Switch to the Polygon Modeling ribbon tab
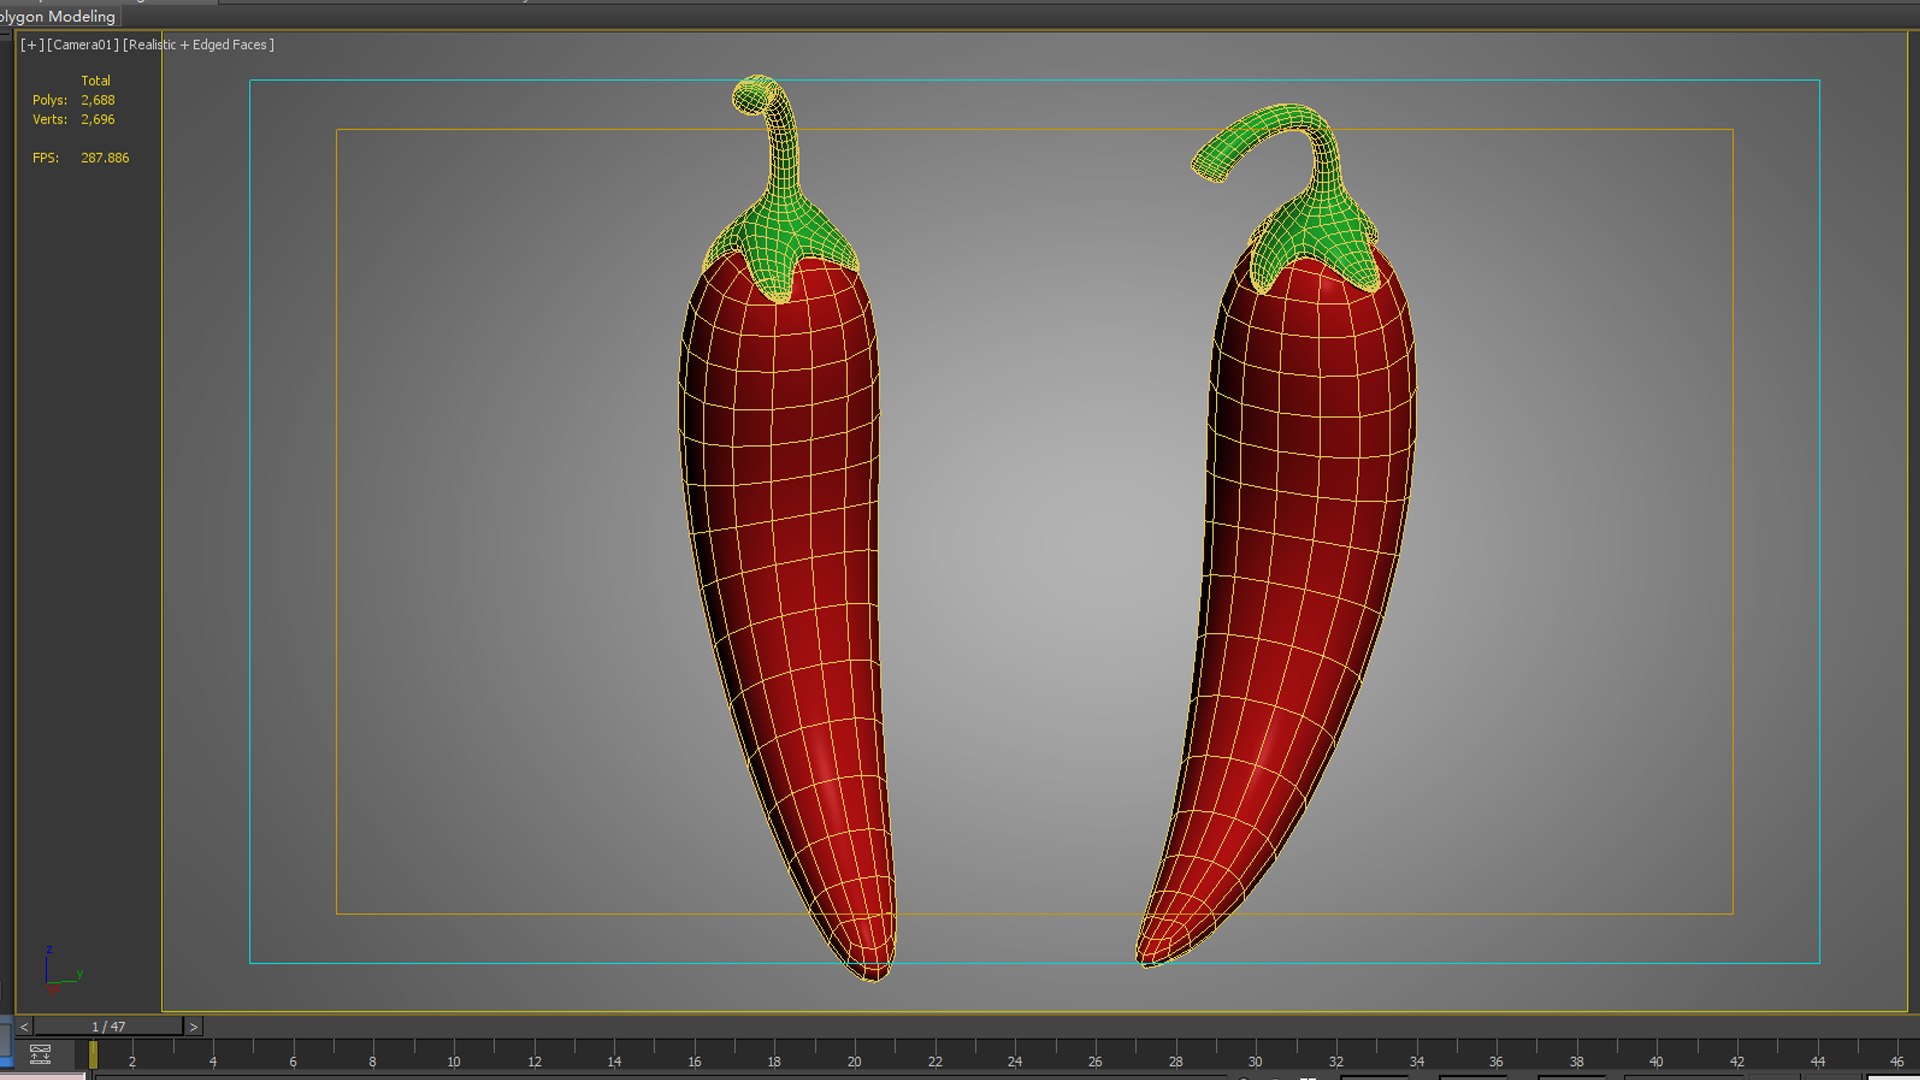Viewport: 1920px width, 1080px height. pos(58,16)
